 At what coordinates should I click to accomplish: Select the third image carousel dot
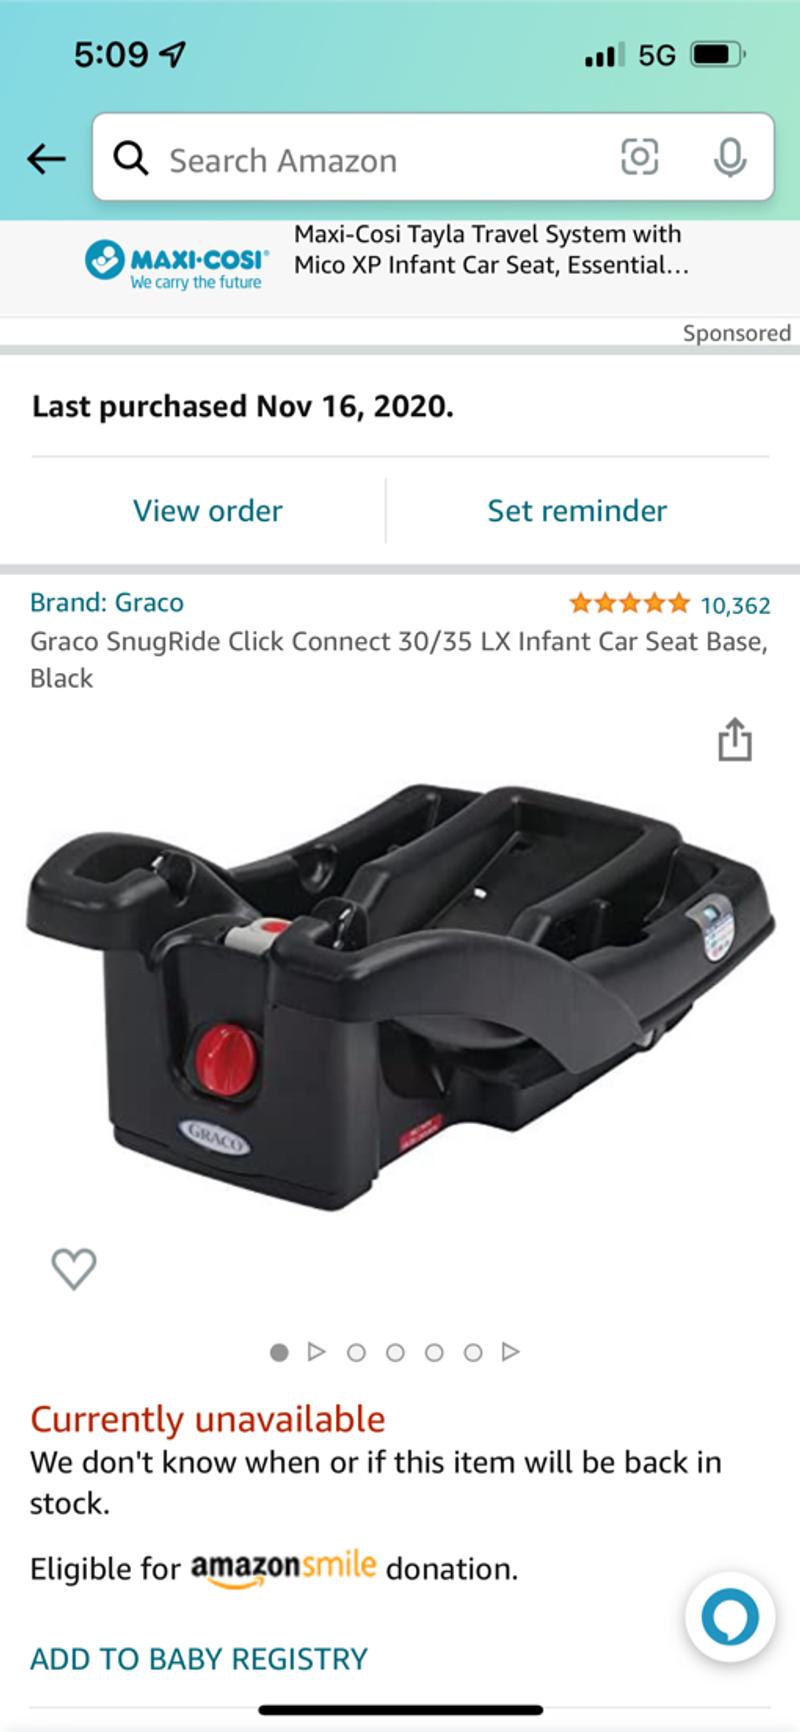pyautogui.click(x=395, y=1352)
